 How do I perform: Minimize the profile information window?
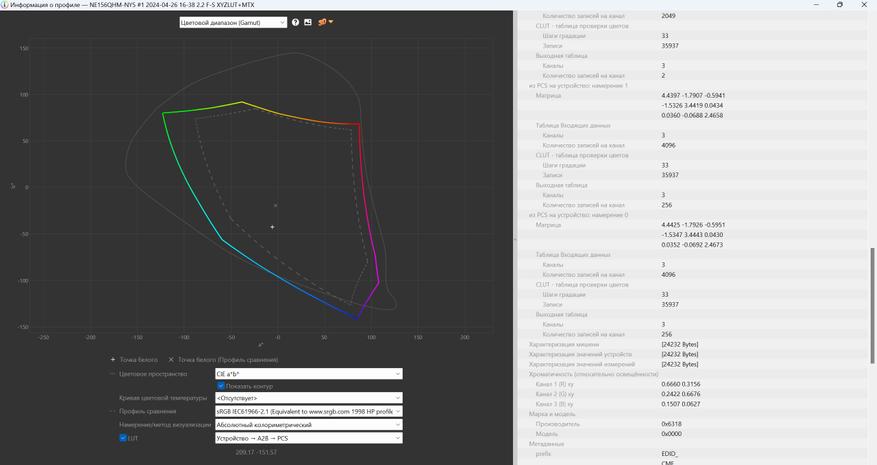(811, 5)
